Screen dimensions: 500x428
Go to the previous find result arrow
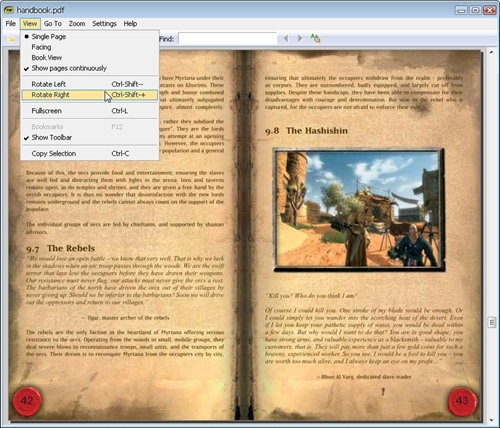pyautogui.click(x=286, y=39)
